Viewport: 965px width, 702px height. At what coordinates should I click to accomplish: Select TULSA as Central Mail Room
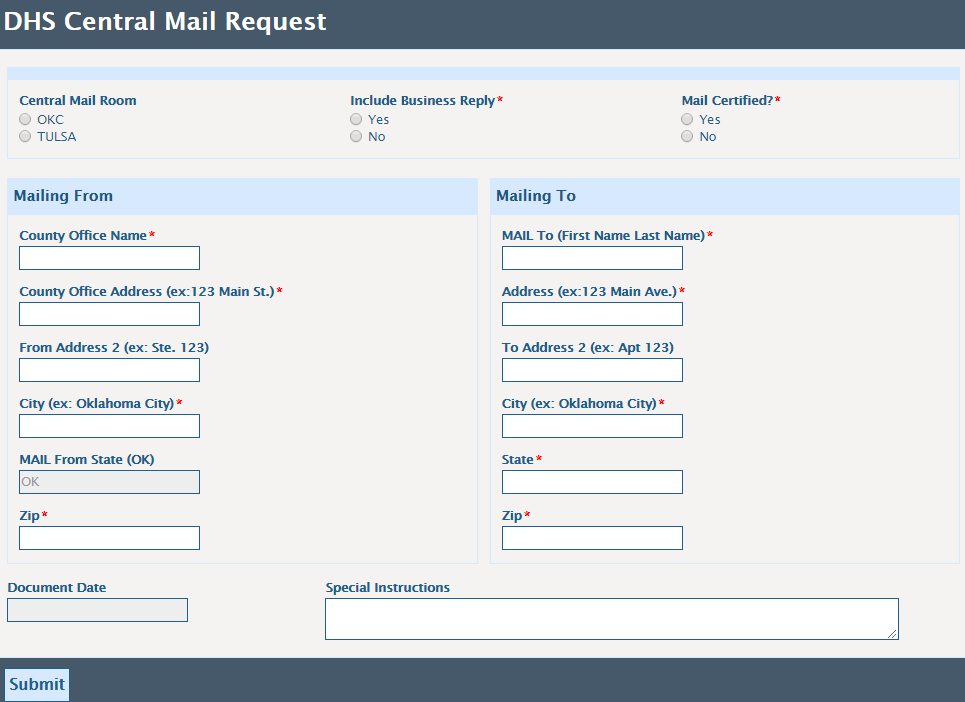(x=25, y=136)
